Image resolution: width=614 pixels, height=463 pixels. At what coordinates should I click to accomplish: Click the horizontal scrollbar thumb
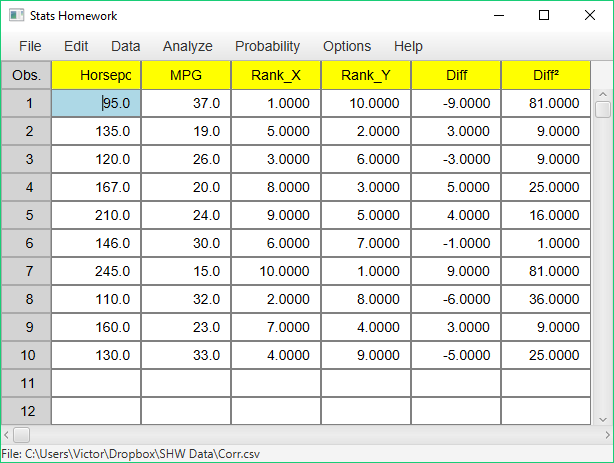pyautogui.click(x=21, y=435)
